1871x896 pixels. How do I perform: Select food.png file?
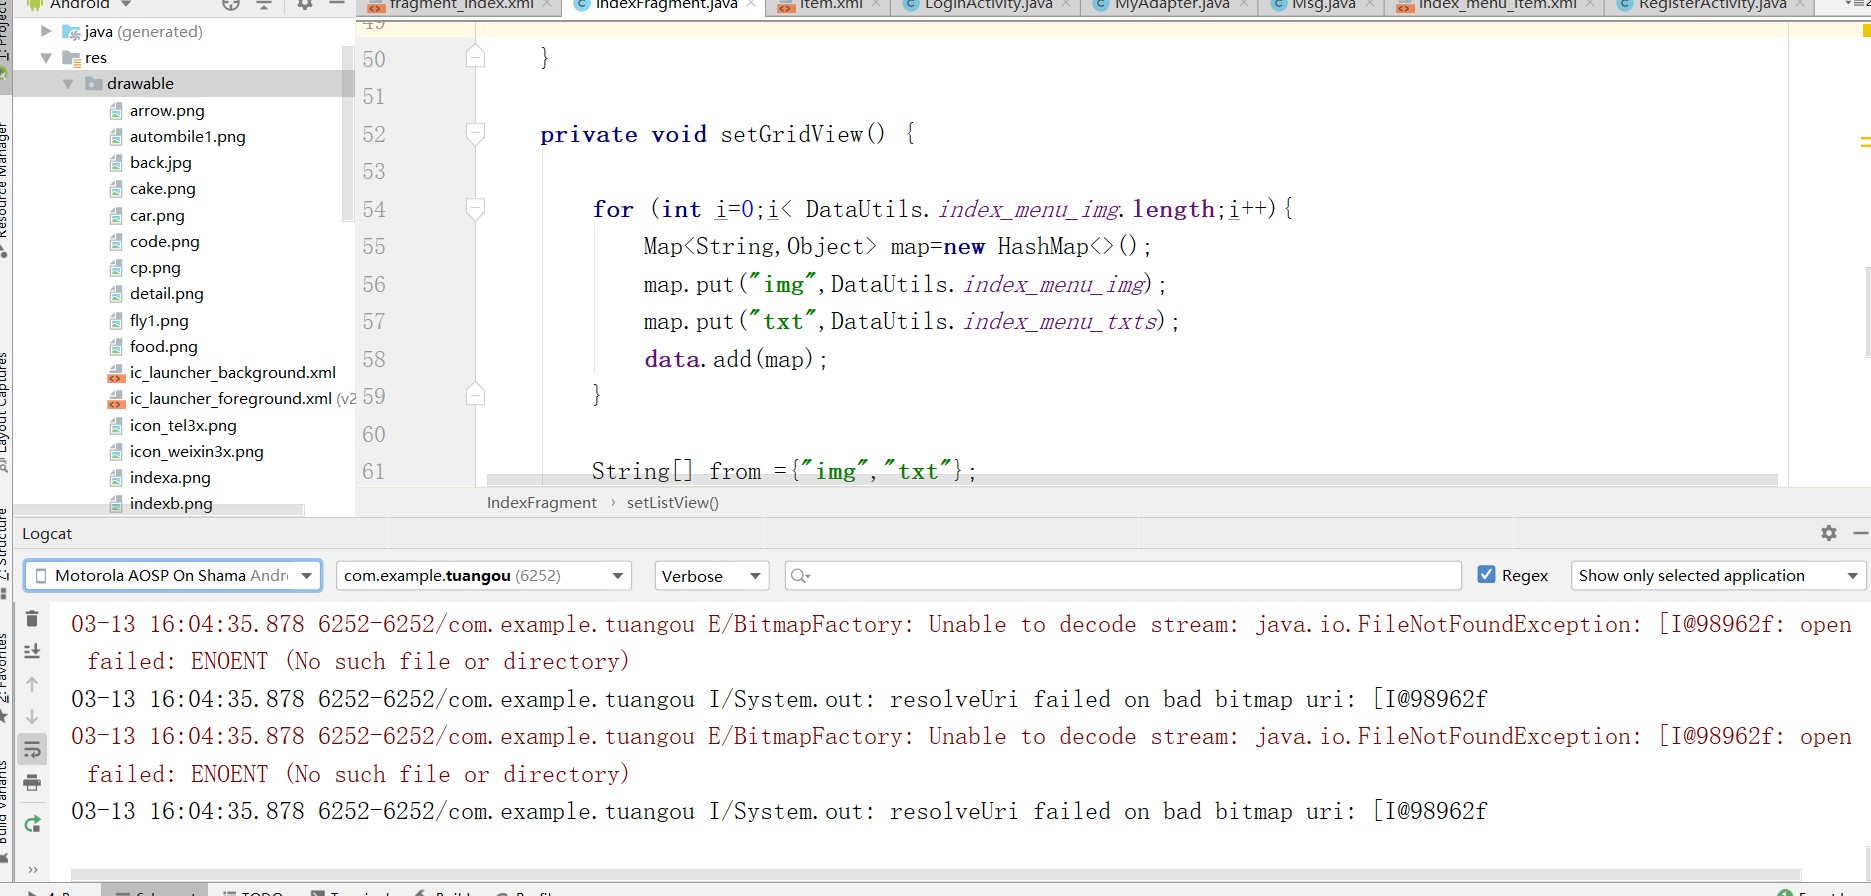[163, 346]
